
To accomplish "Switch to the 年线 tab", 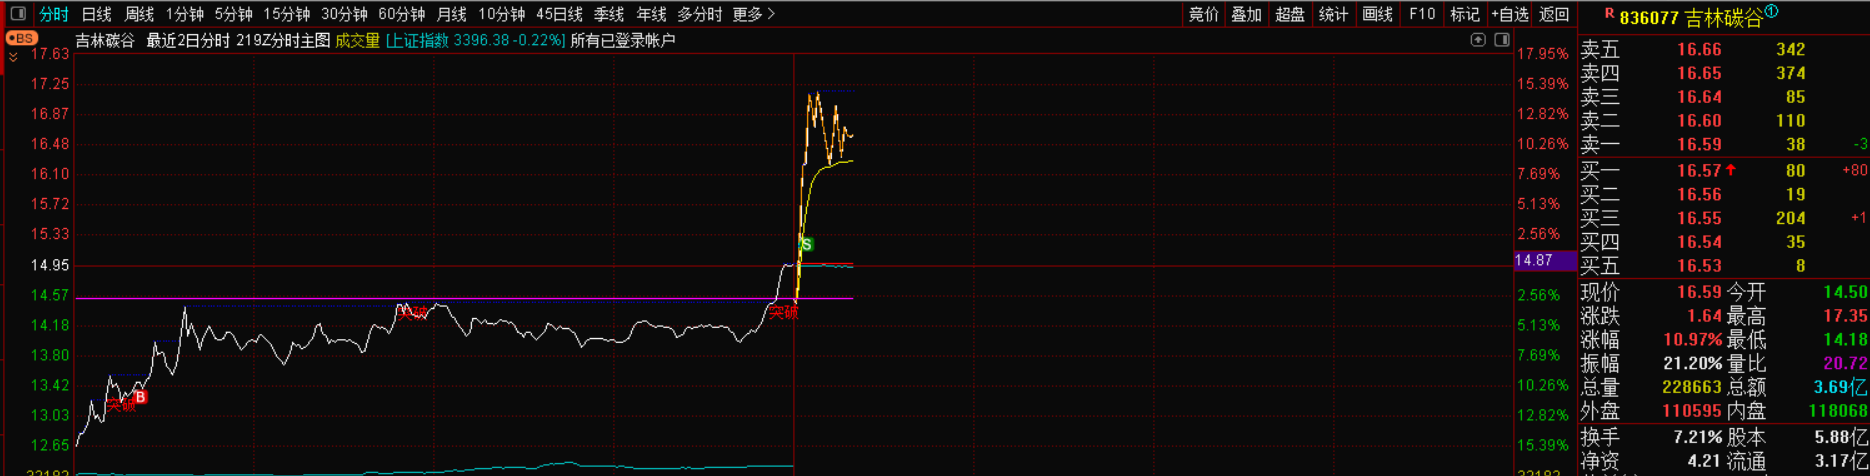I will click(651, 14).
